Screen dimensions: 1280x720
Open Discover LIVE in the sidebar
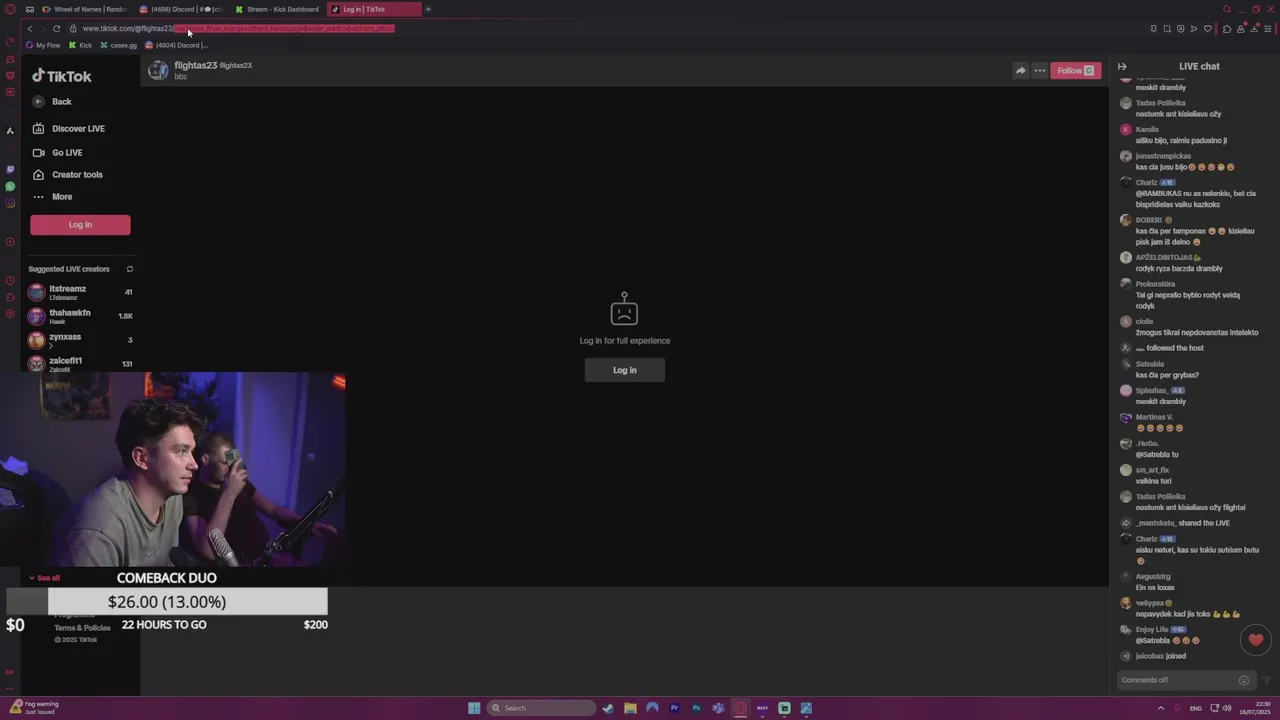click(x=68, y=128)
